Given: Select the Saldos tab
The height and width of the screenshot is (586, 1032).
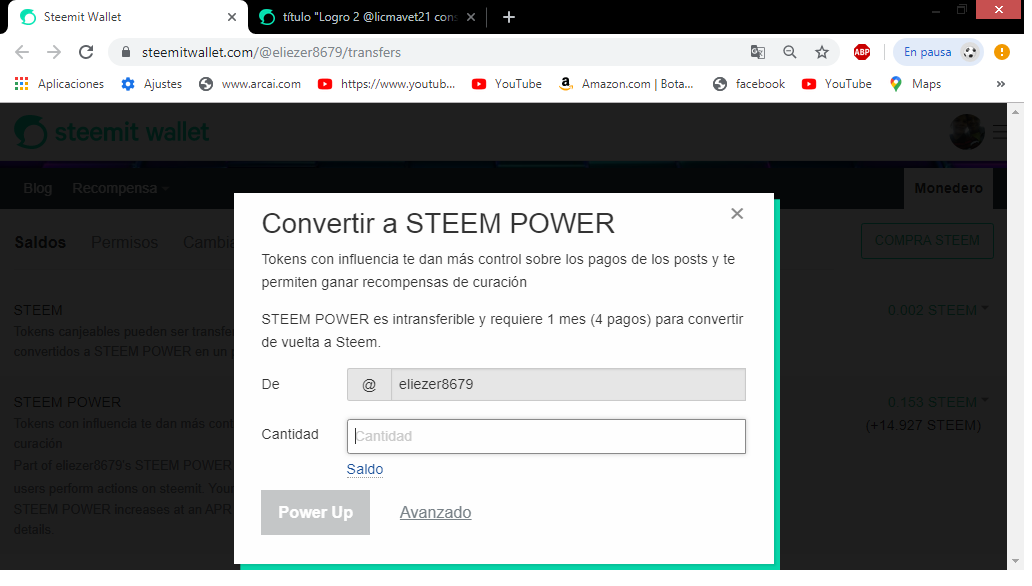Looking at the screenshot, I should [40, 244].
